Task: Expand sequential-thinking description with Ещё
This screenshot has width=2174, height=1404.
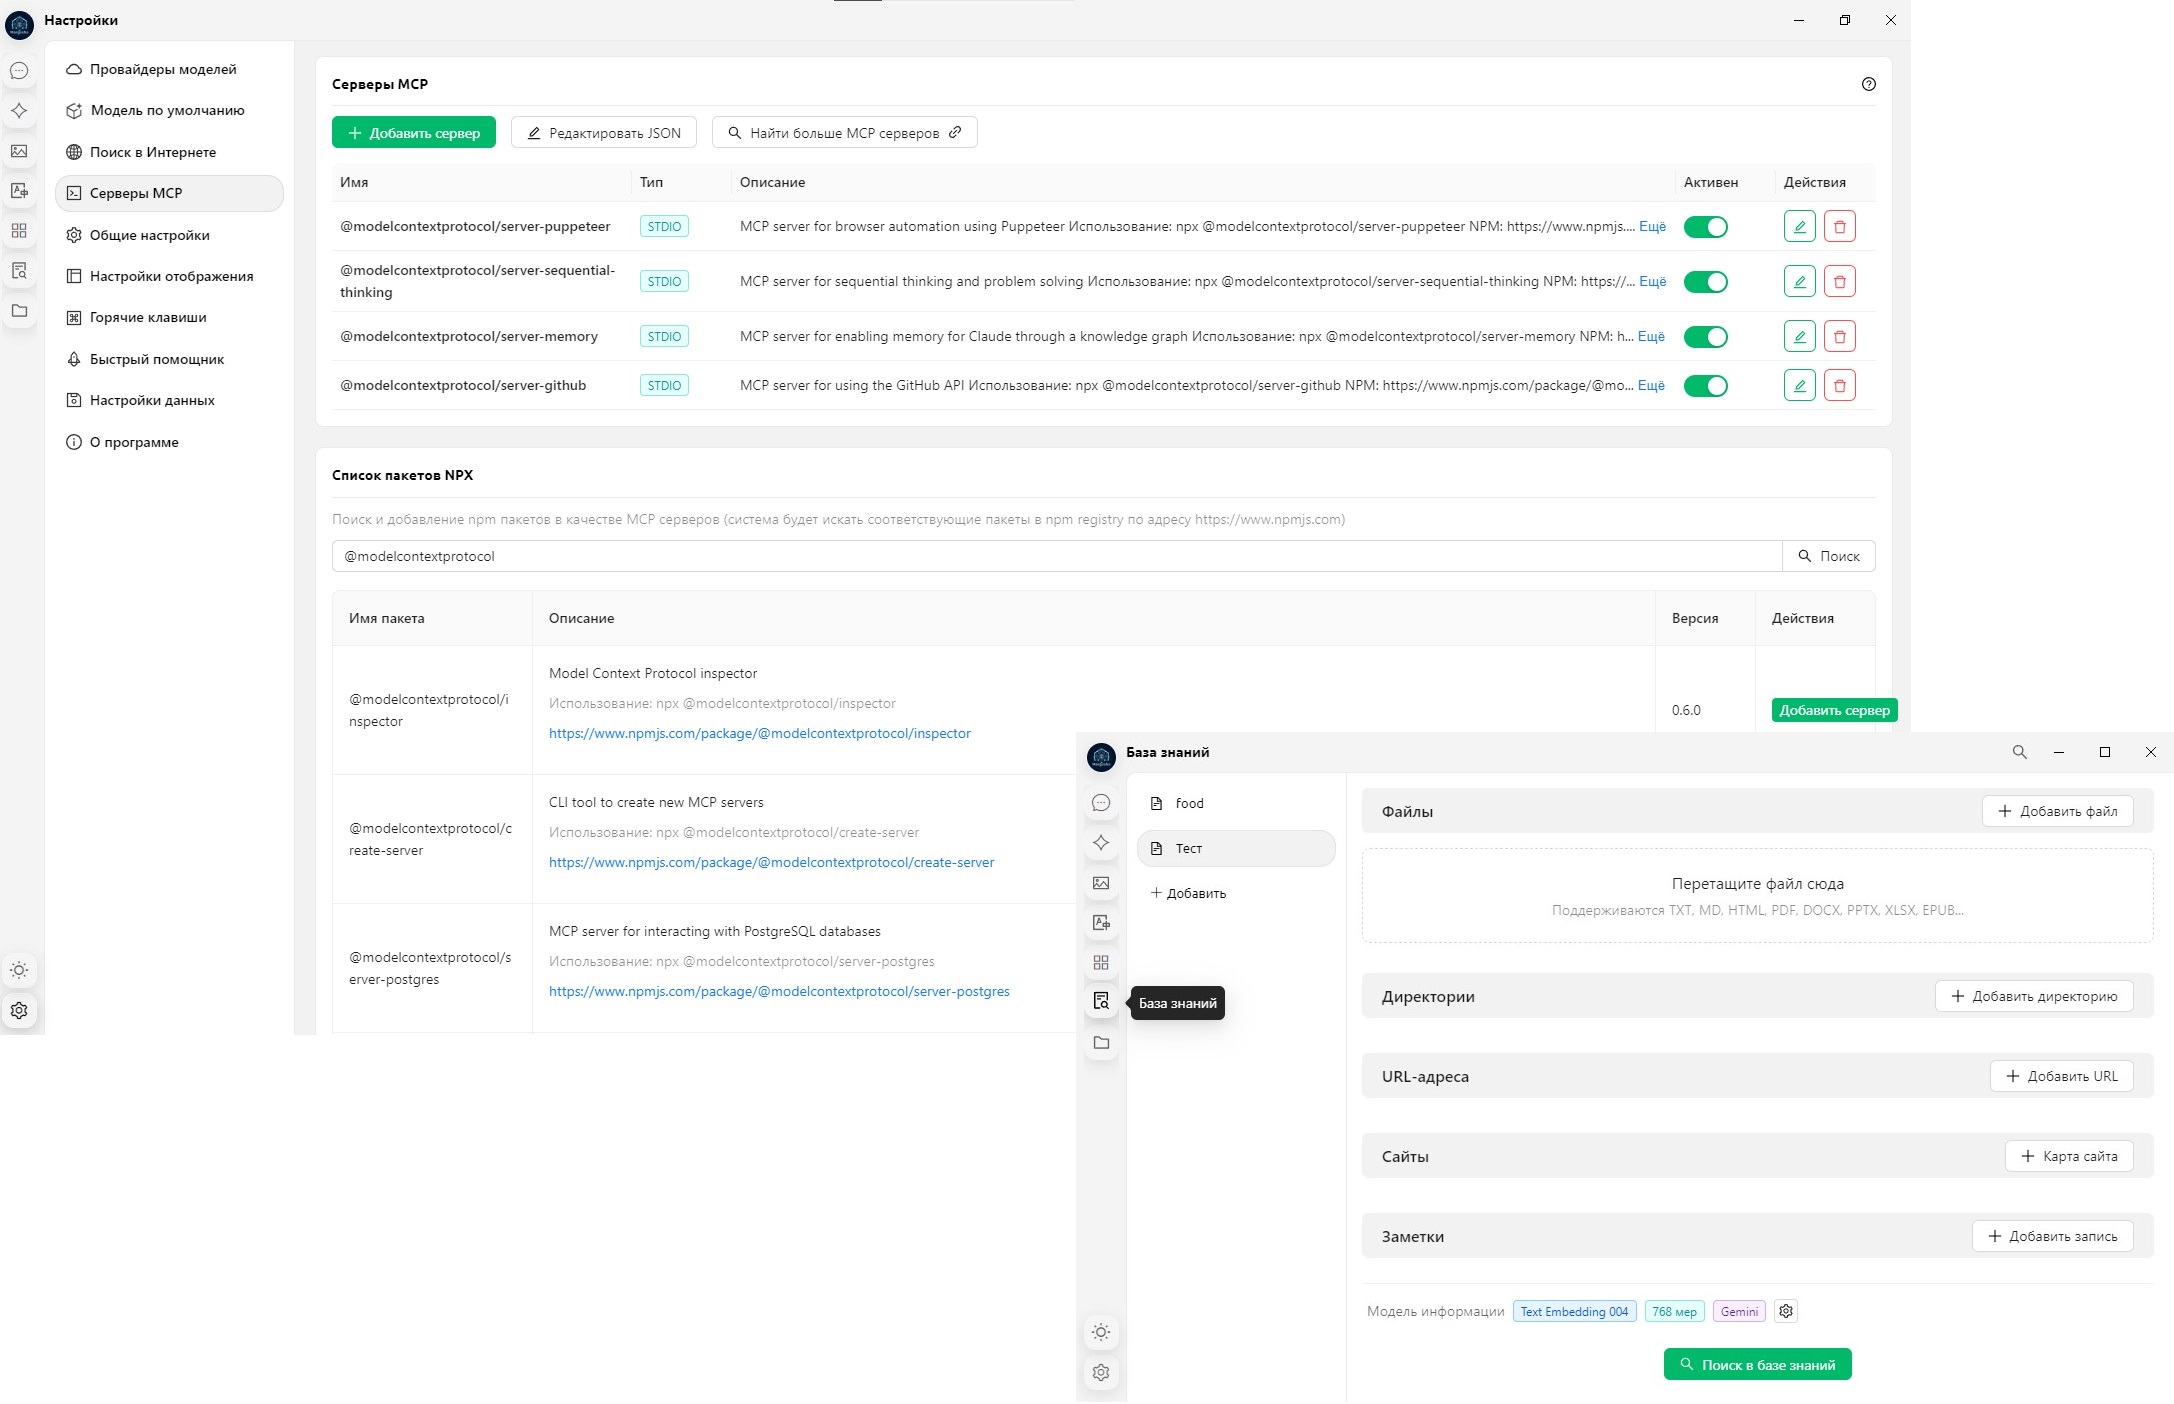Action: [x=1652, y=282]
